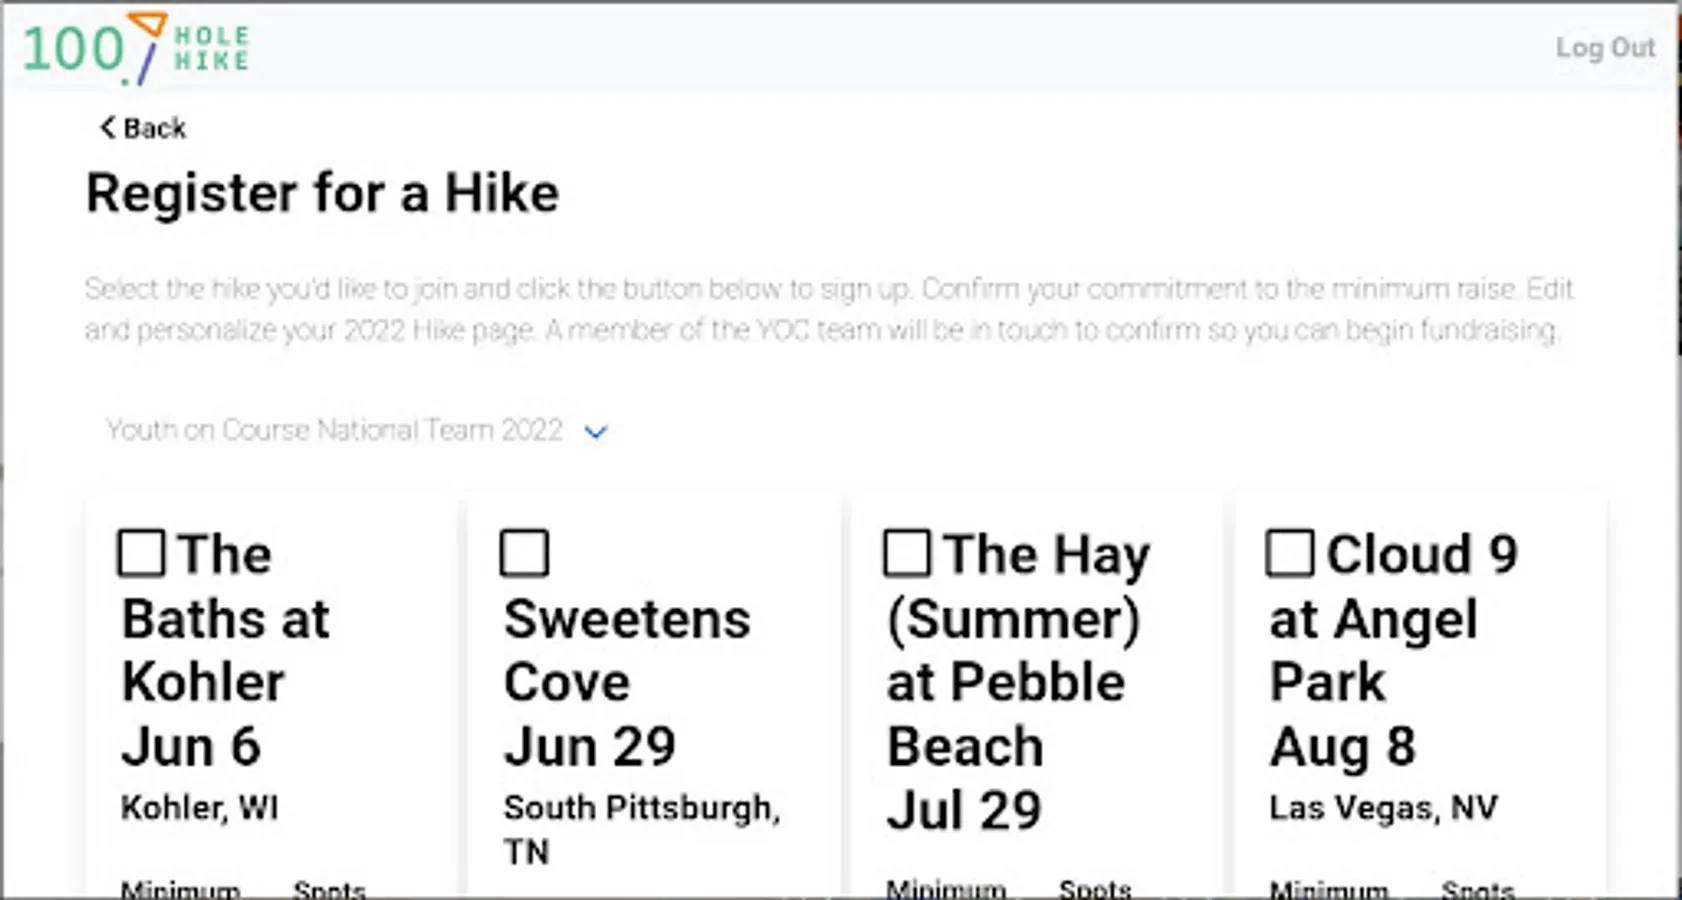The width and height of the screenshot is (1682, 900).
Task: Click the Register for a Hike heading
Action: click(x=322, y=193)
